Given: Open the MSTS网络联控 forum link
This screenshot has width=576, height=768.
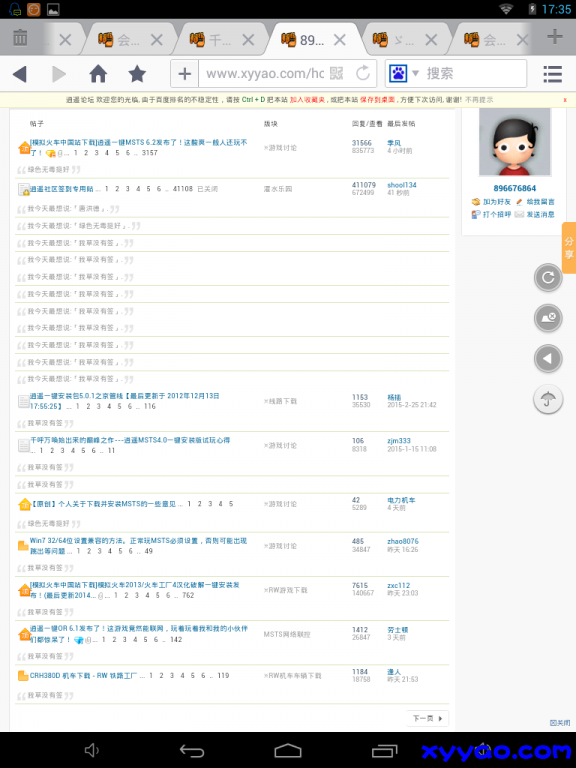Looking at the screenshot, I should 287,634.
